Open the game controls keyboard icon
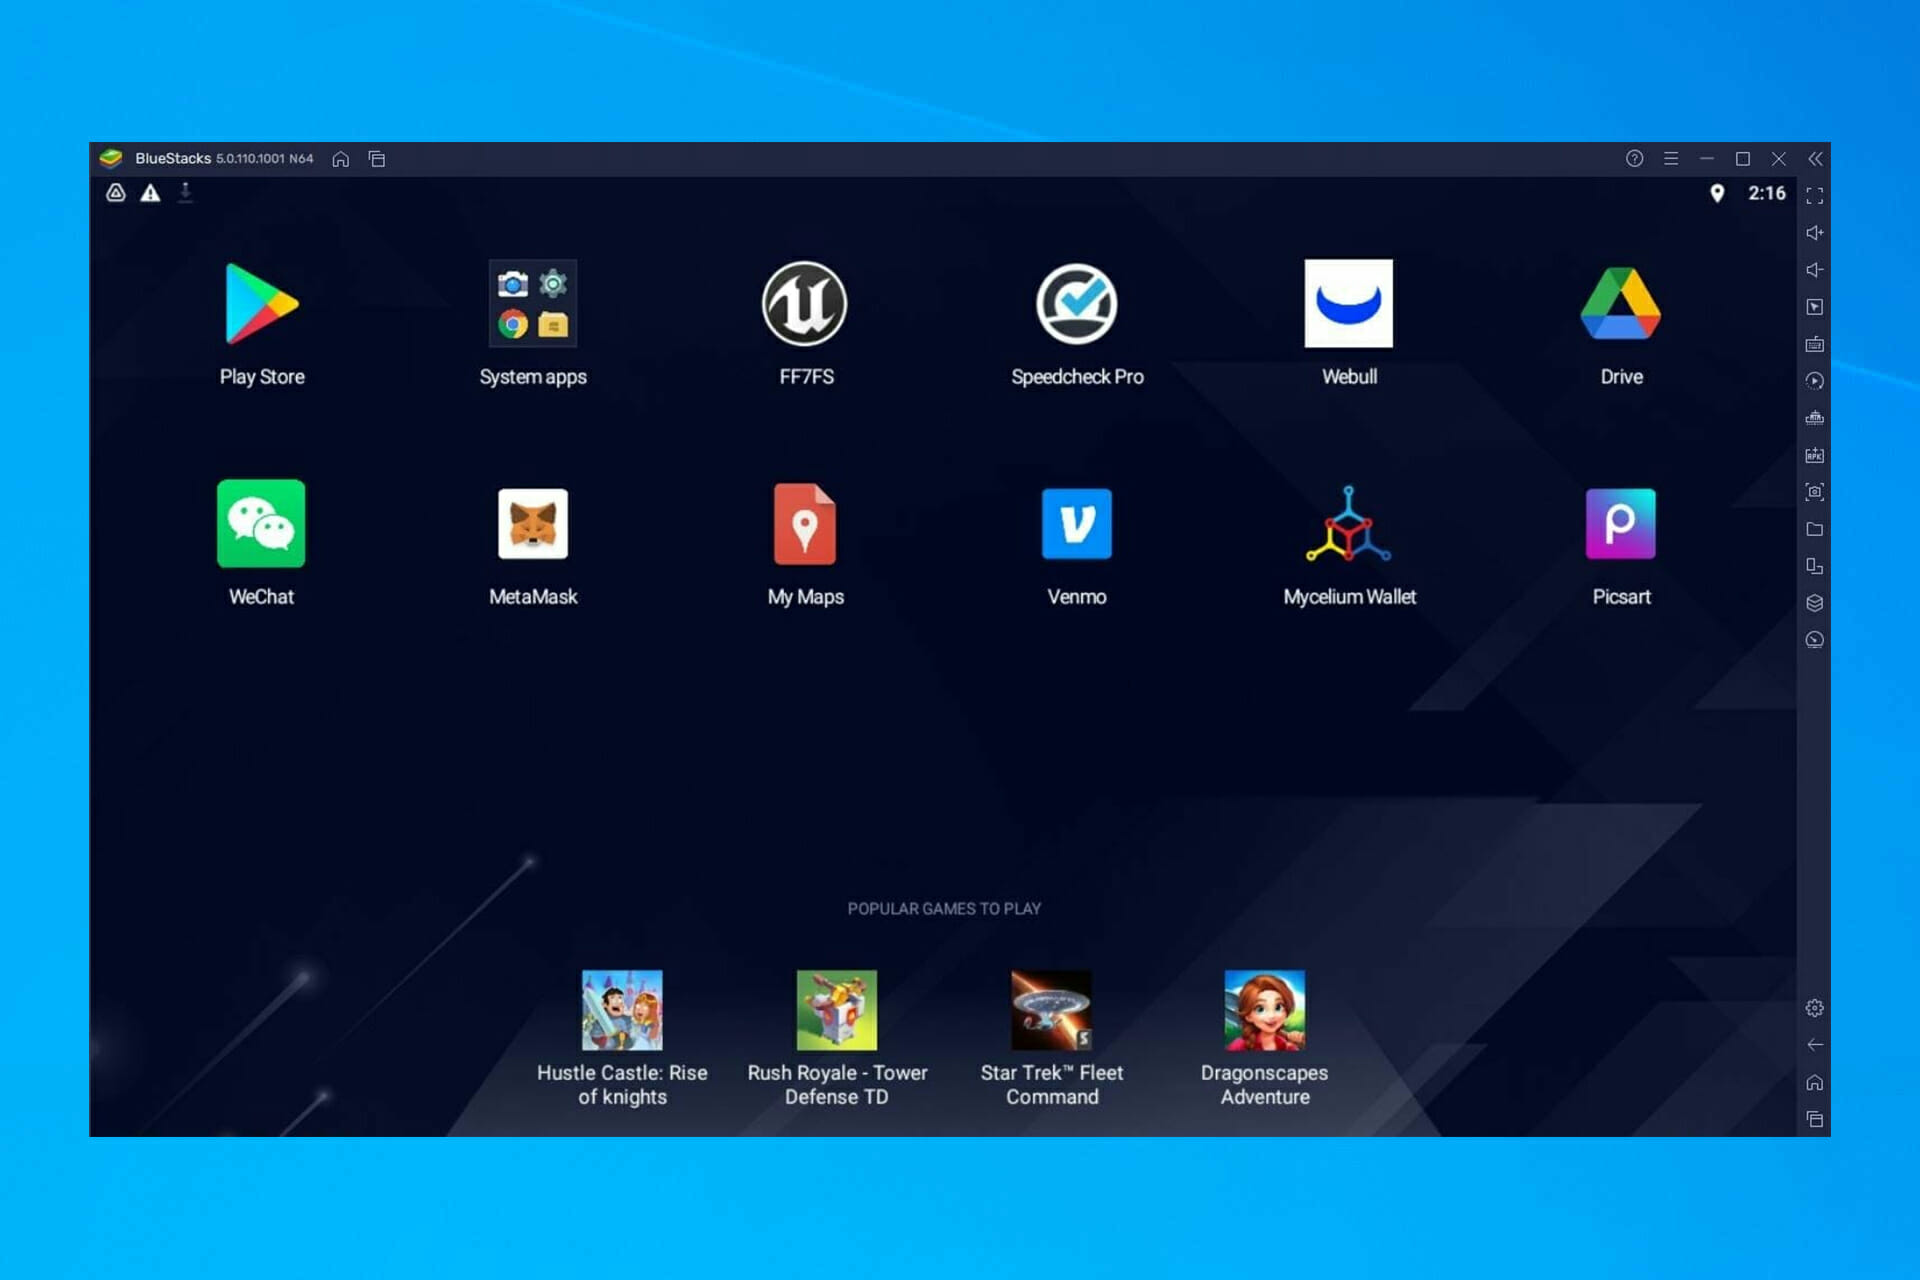 1815,344
